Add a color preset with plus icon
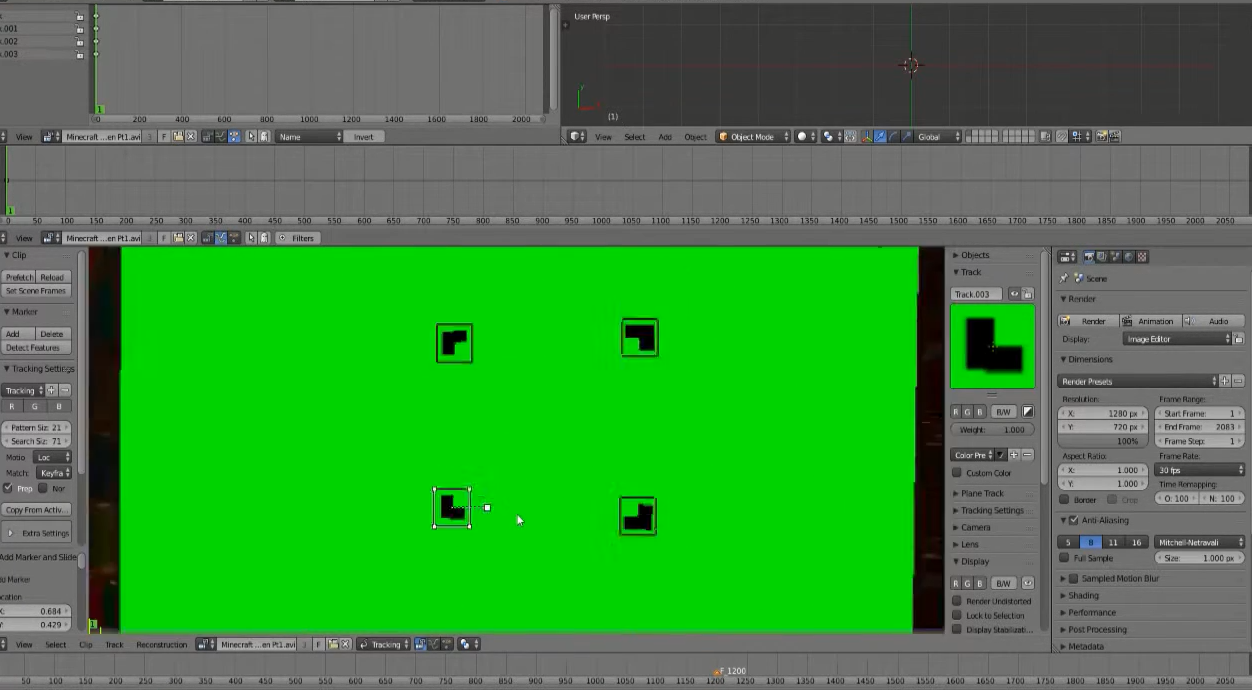The height and width of the screenshot is (690, 1252). tap(1014, 455)
